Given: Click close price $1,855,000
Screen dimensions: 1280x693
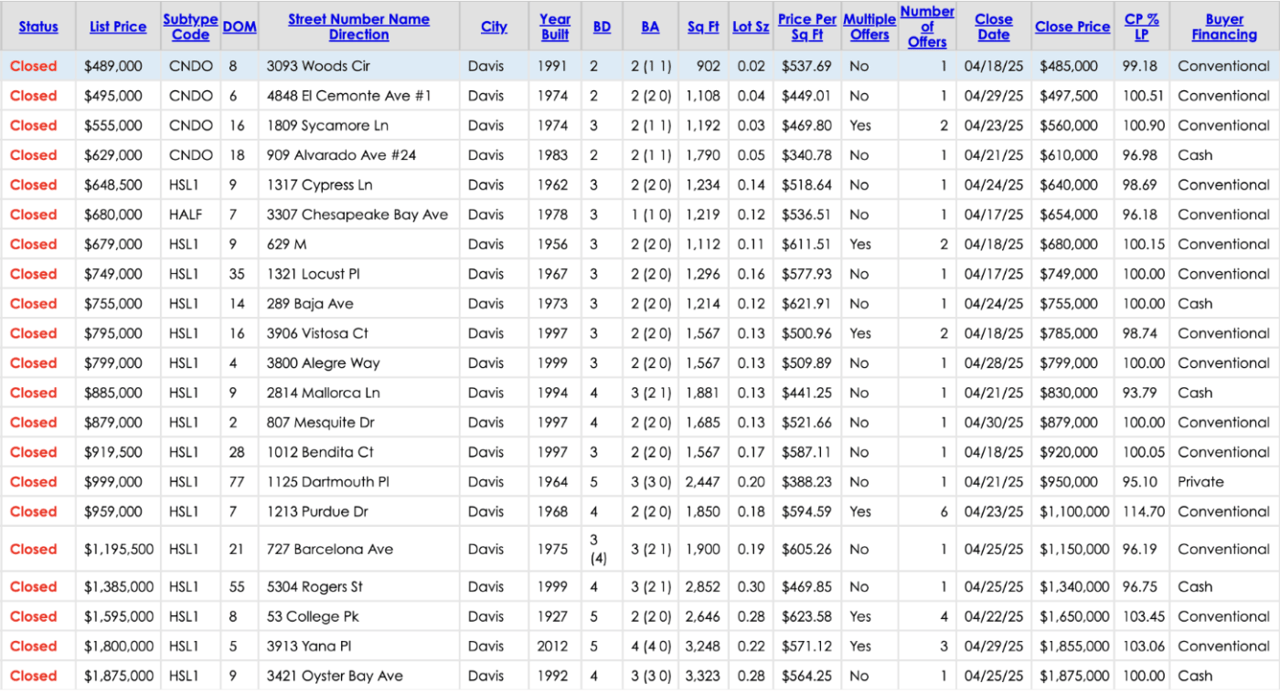Looking at the screenshot, I should coord(1074,646).
